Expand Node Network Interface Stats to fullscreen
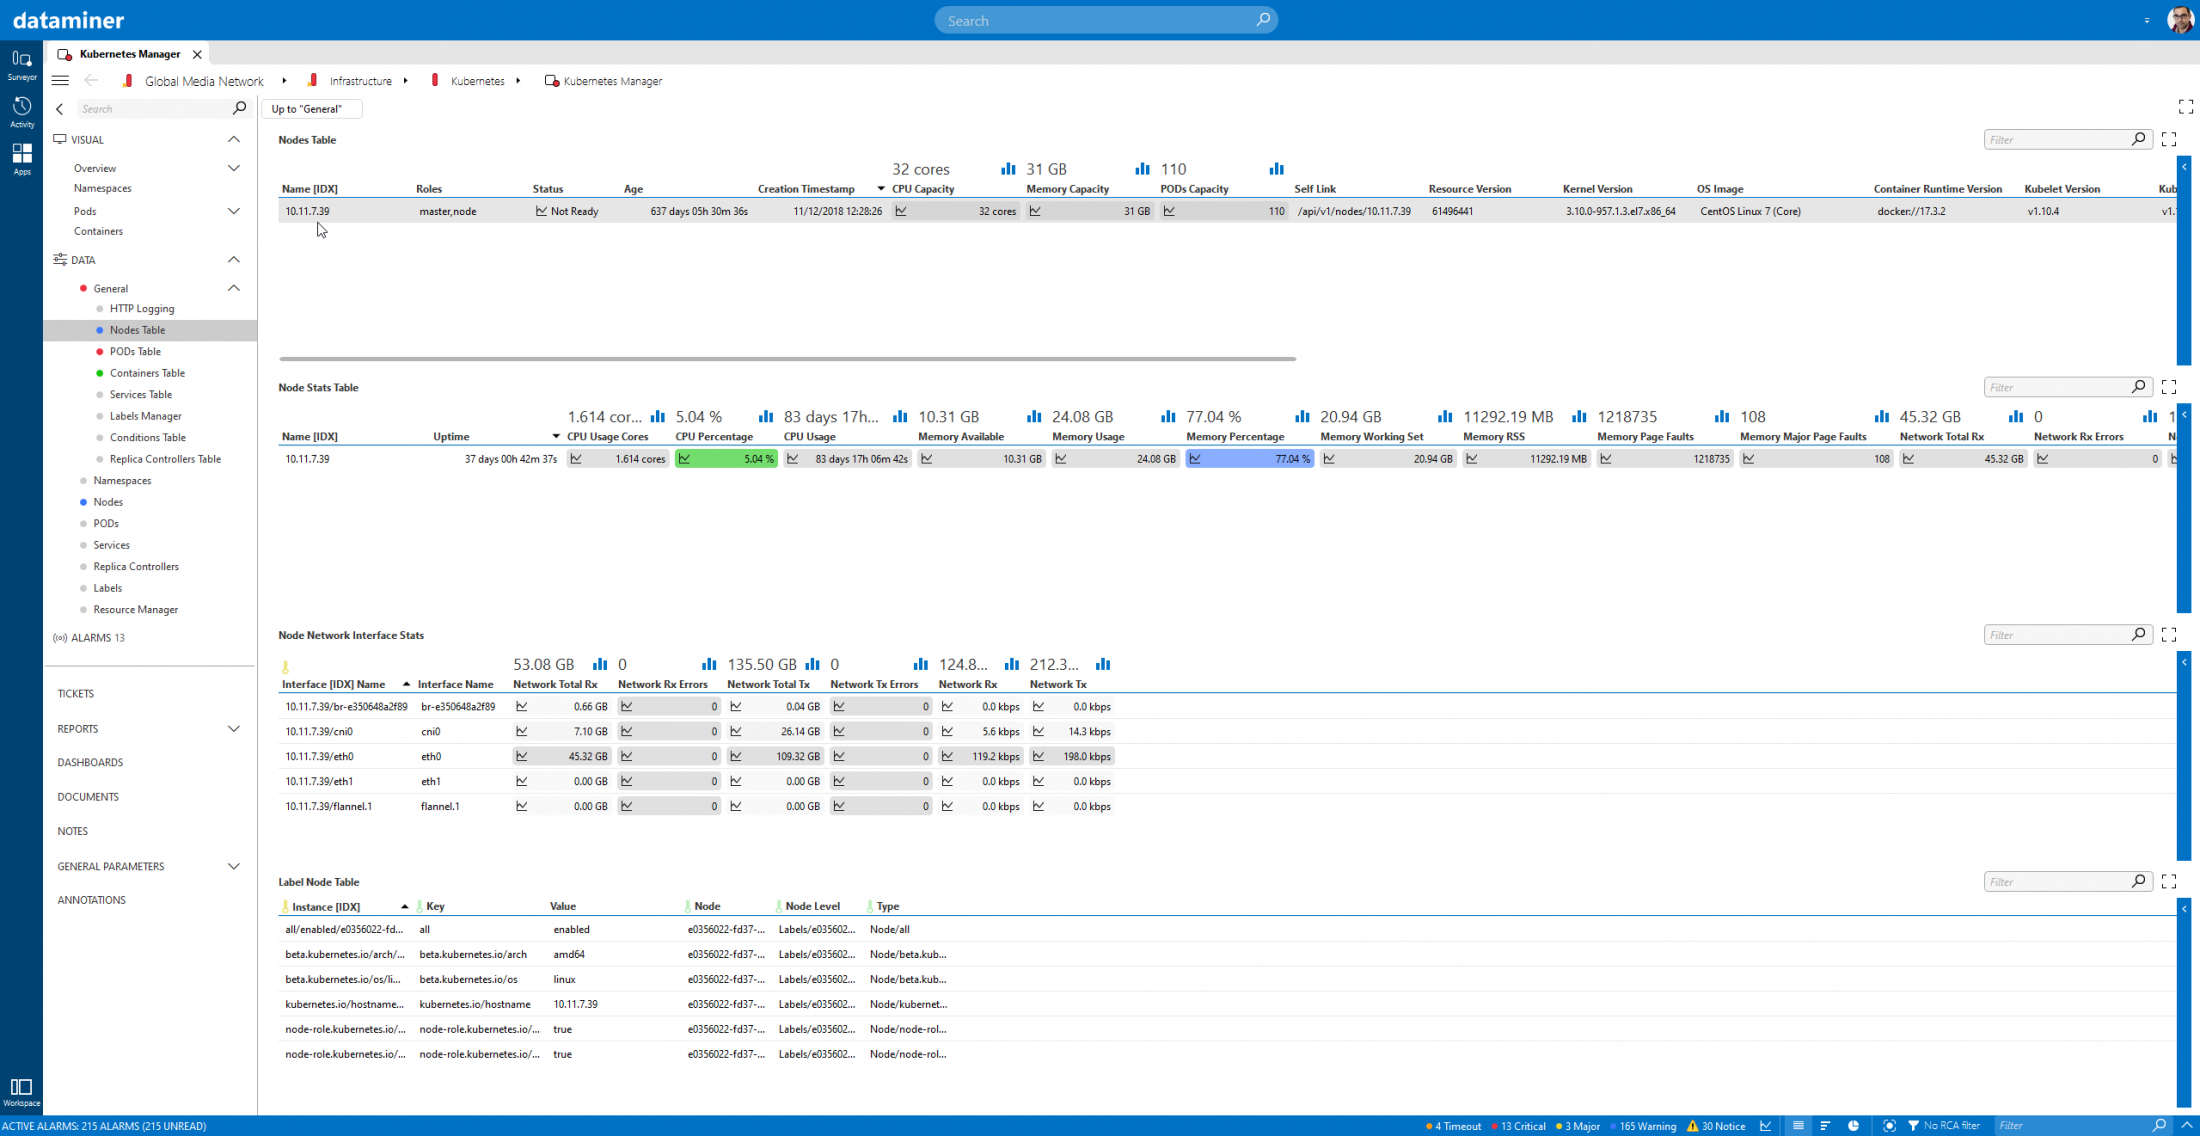The height and width of the screenshot is (1136, 2200). 2168,634
